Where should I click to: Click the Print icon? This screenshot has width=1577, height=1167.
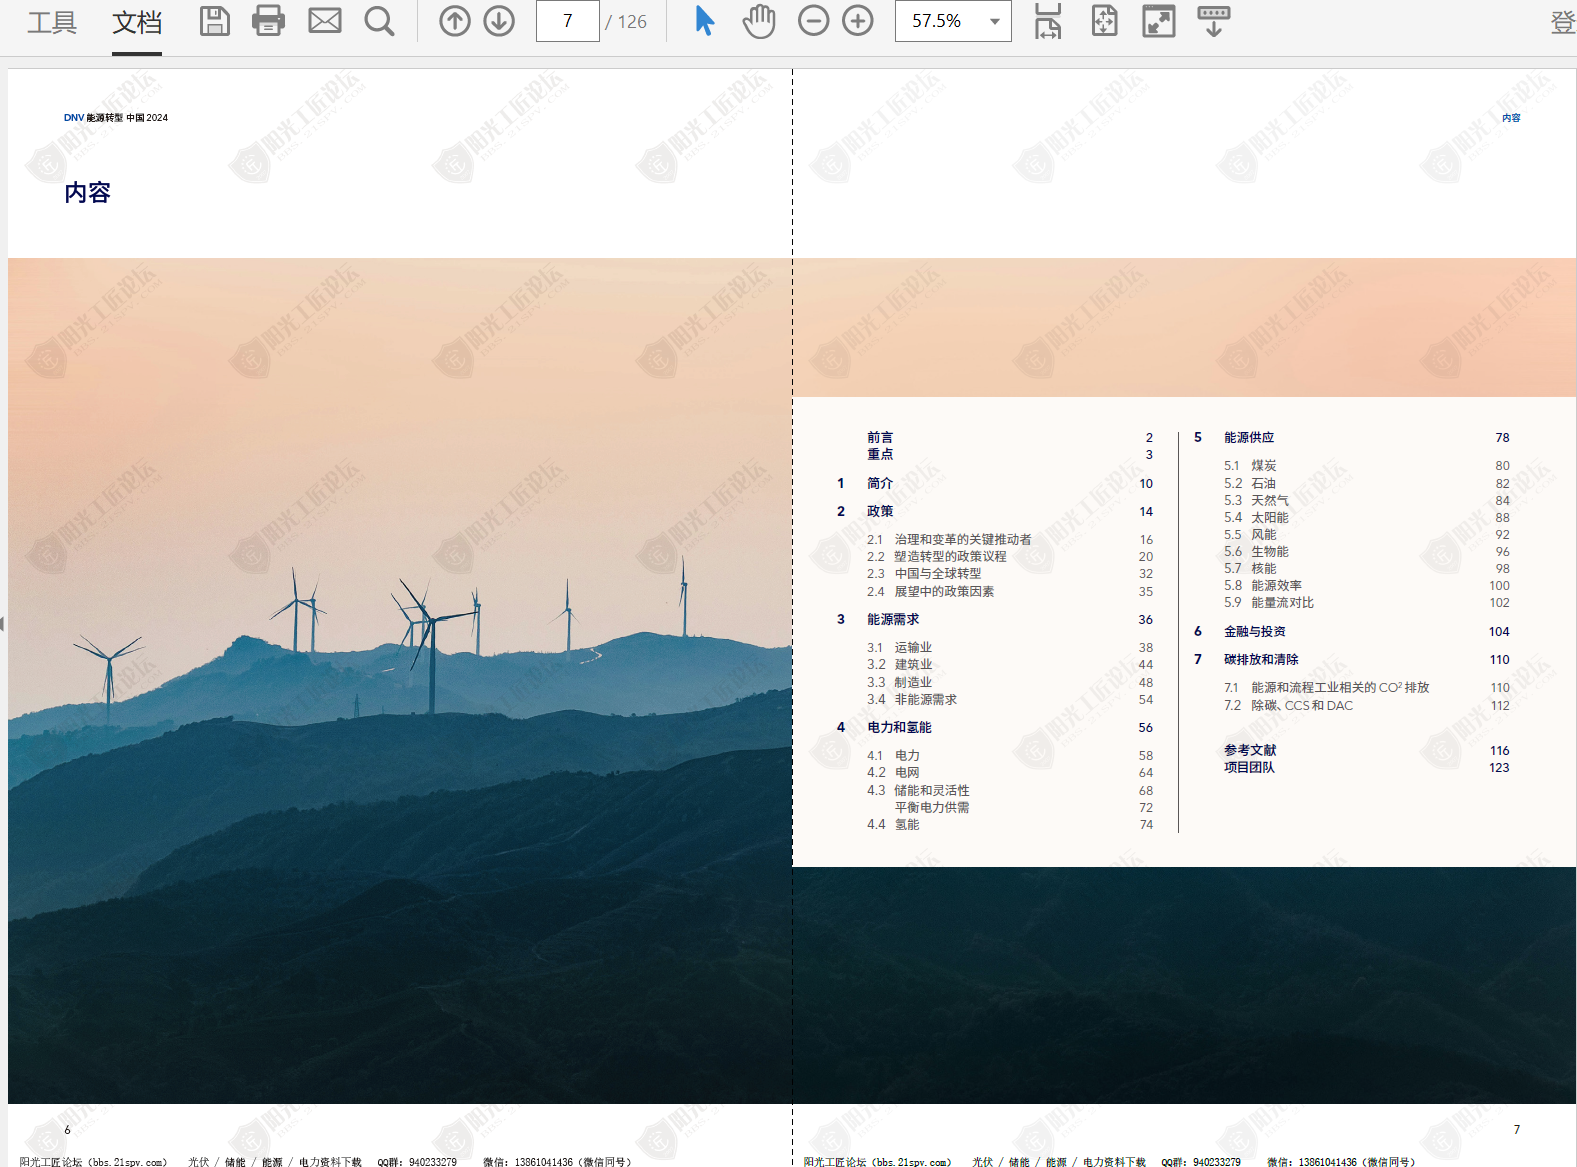pos(268,21)
